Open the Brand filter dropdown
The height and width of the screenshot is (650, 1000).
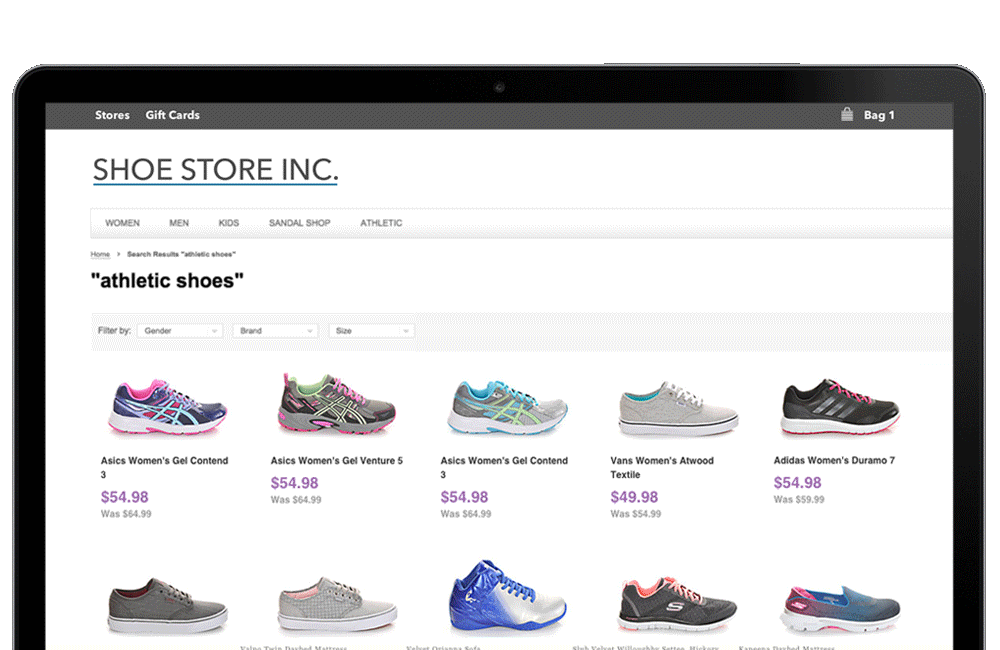[274, 331]
